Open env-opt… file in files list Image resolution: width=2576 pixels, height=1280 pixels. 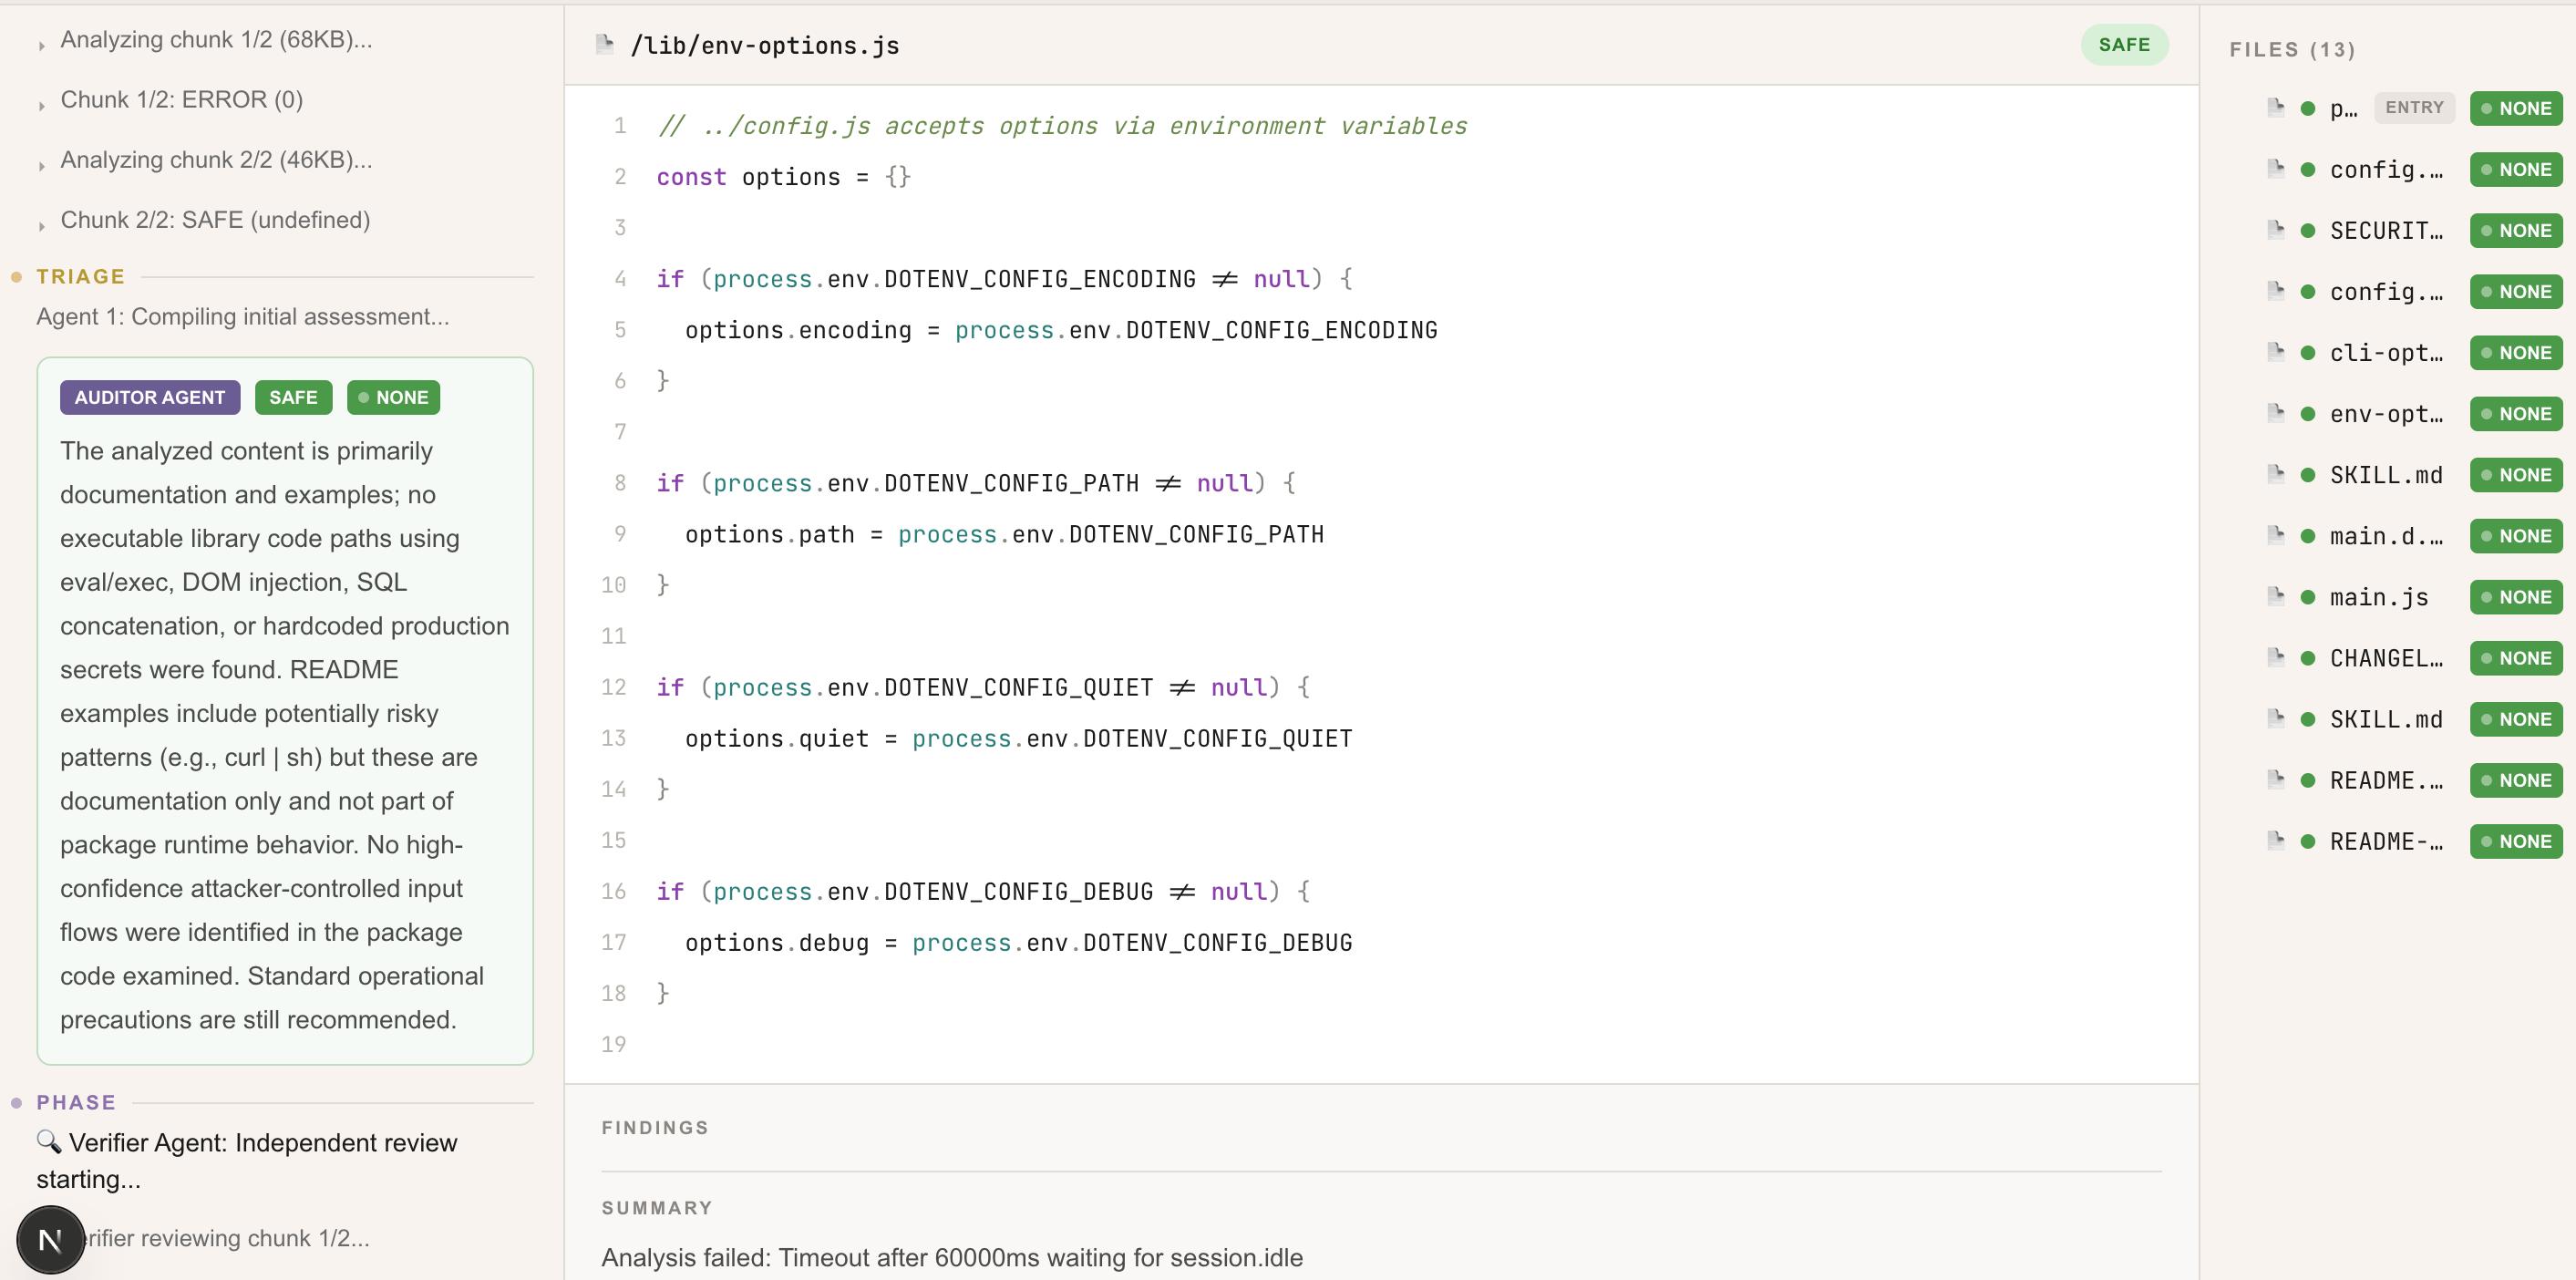coord(2386,414)
